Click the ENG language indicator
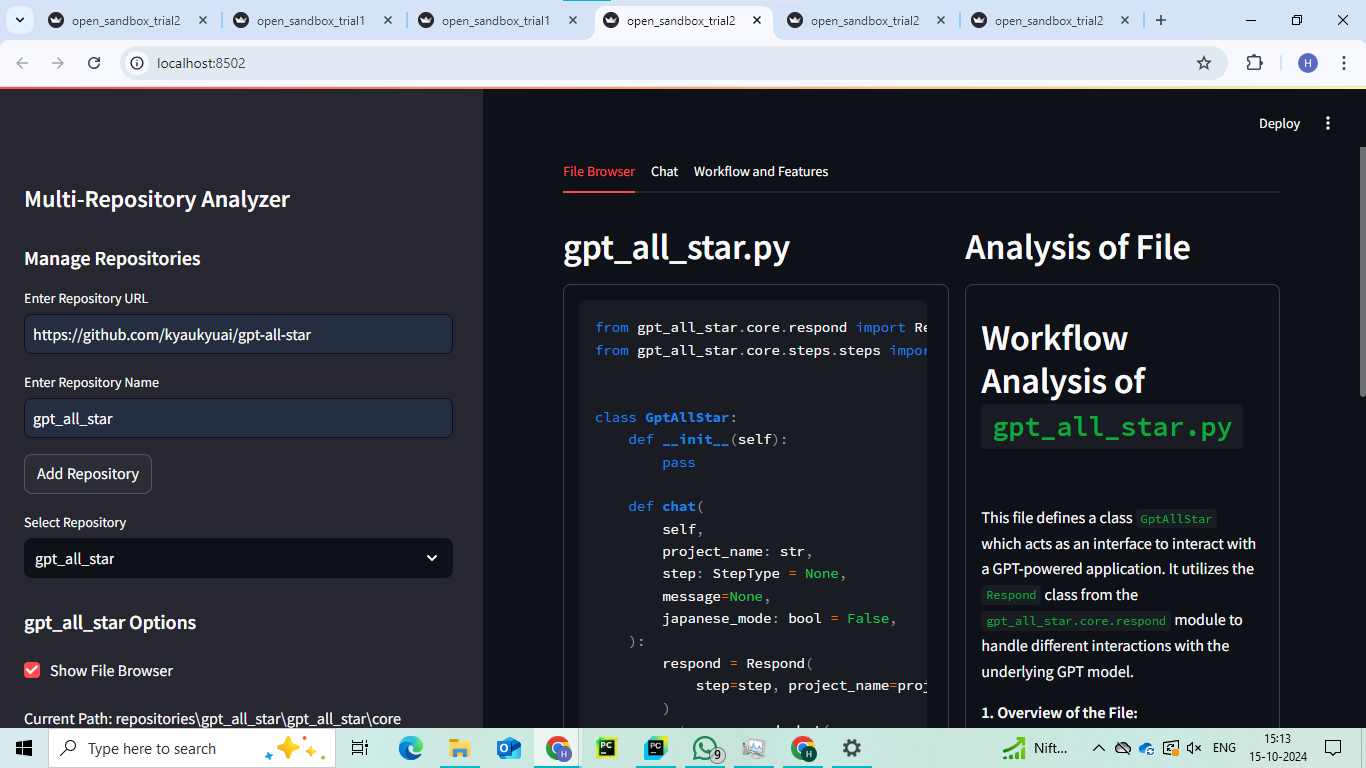The width and height of the screenshot is (1366, 768). 1224,748
